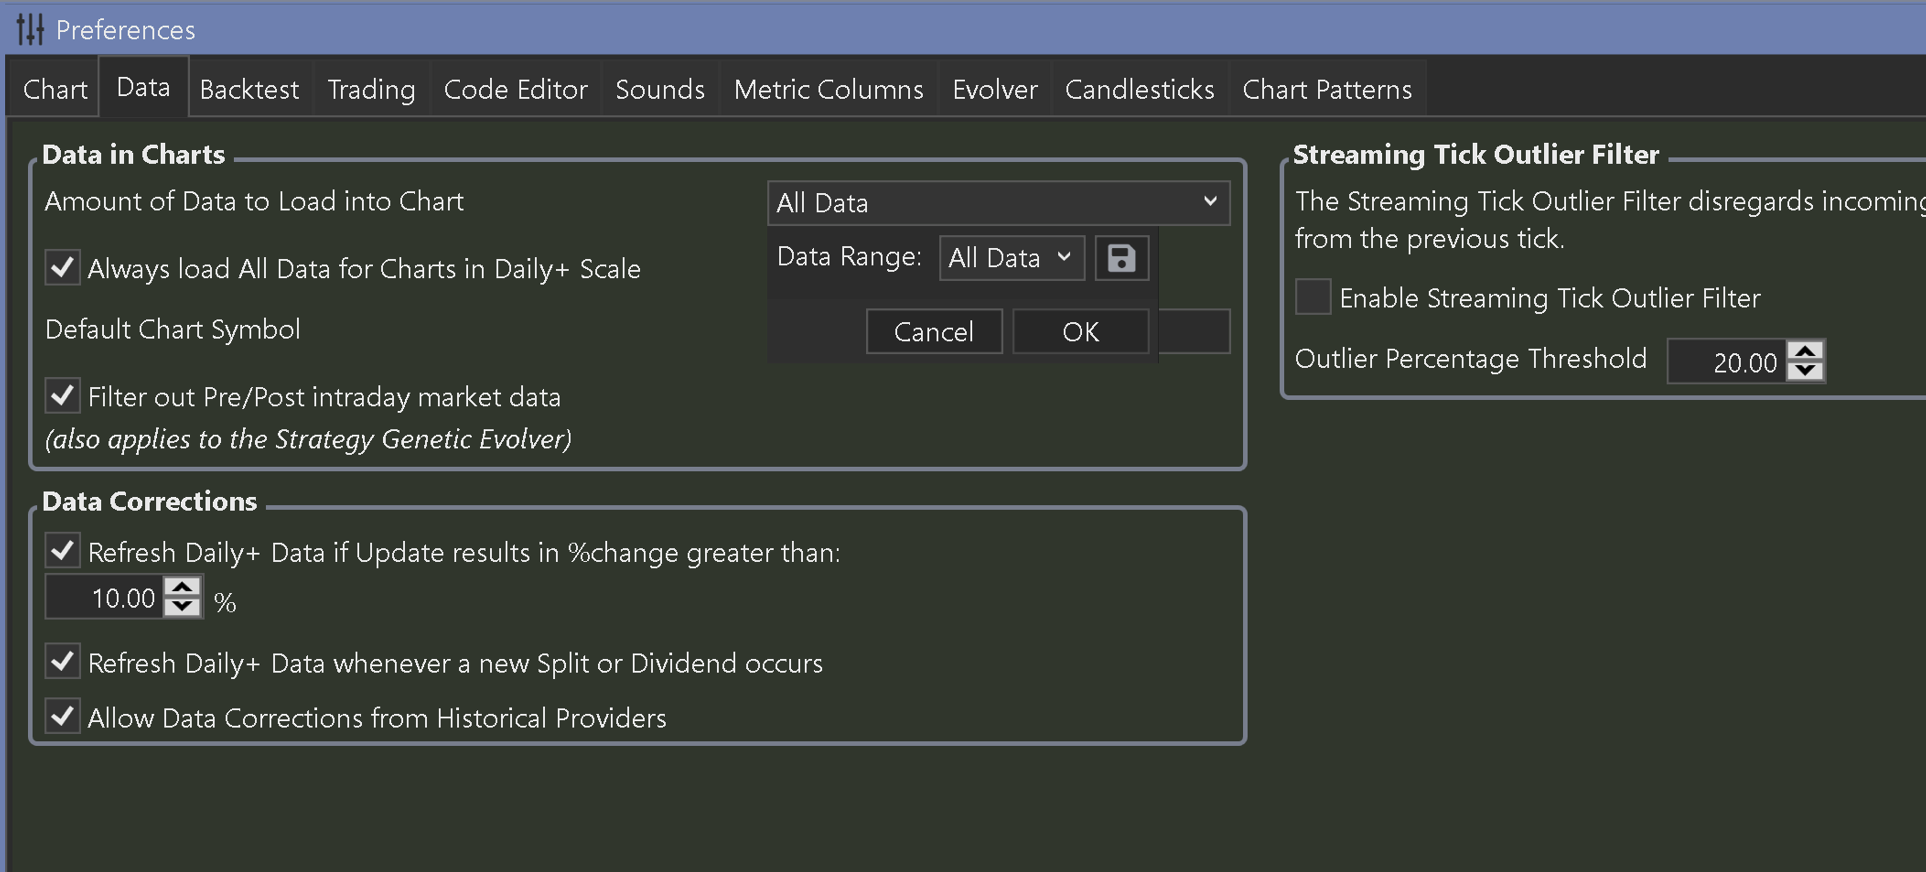Switch to the Backtest tab

[x=249, y=90]
